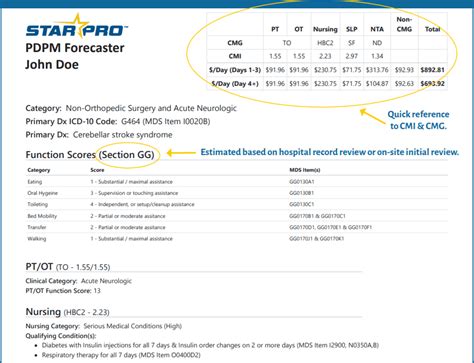The image size is (474, 363).
Task: Select the "Diabetes with Insulin injections" bullet
Action: [x=210, y=345]
